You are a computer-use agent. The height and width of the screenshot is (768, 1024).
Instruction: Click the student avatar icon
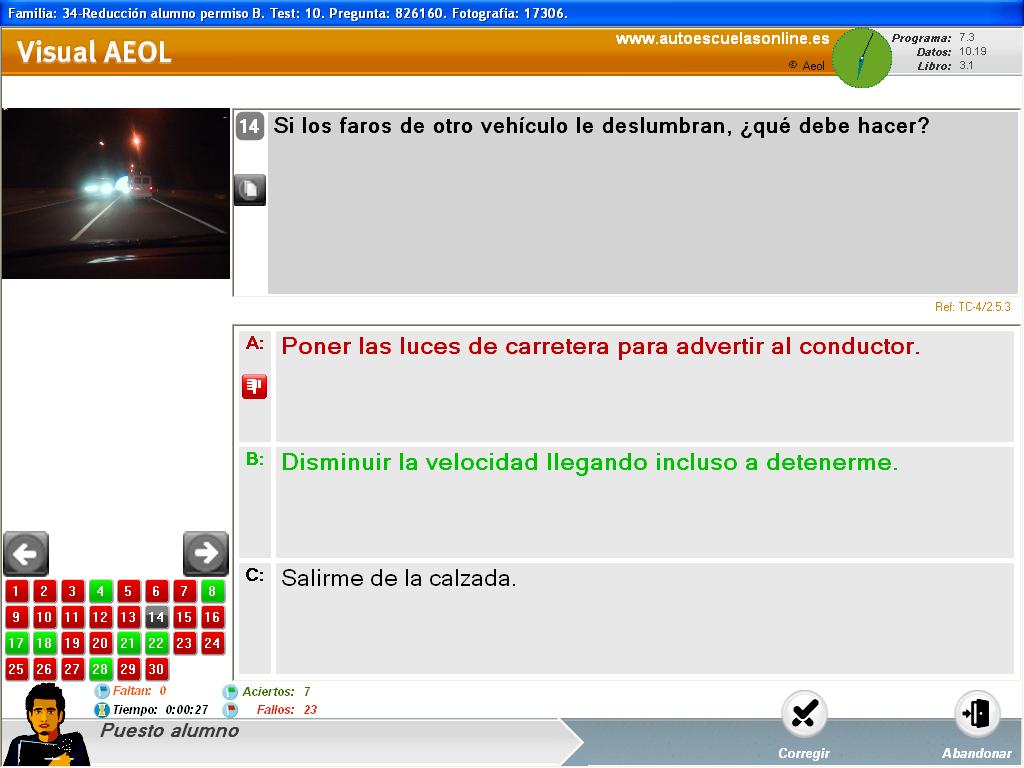tap(45, 725)
